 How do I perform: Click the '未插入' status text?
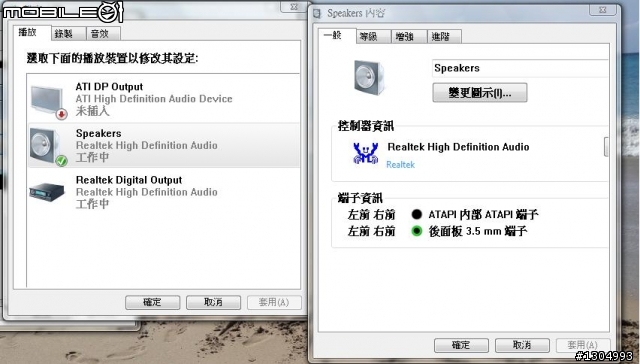pyautogui.click(x=92, y=111)
